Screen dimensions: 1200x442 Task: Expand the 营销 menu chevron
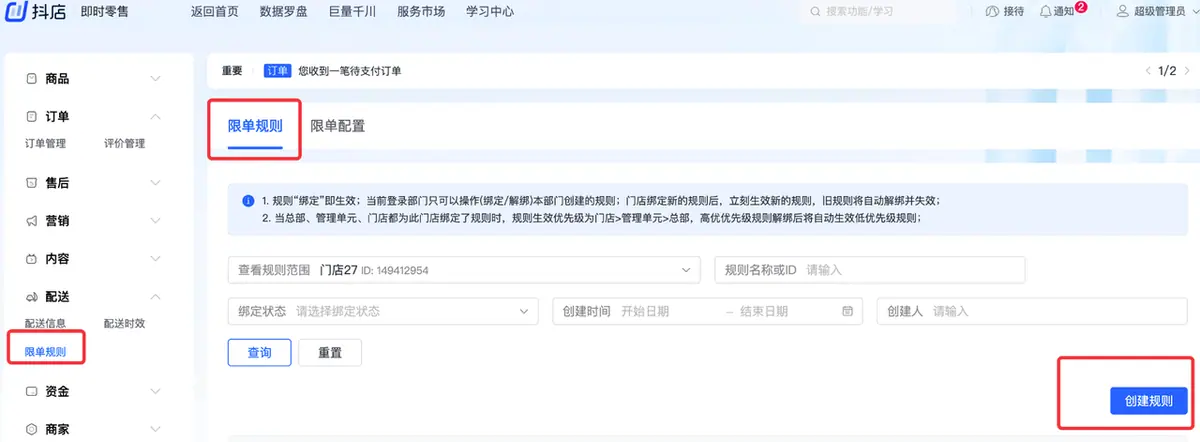pos(155,221)
